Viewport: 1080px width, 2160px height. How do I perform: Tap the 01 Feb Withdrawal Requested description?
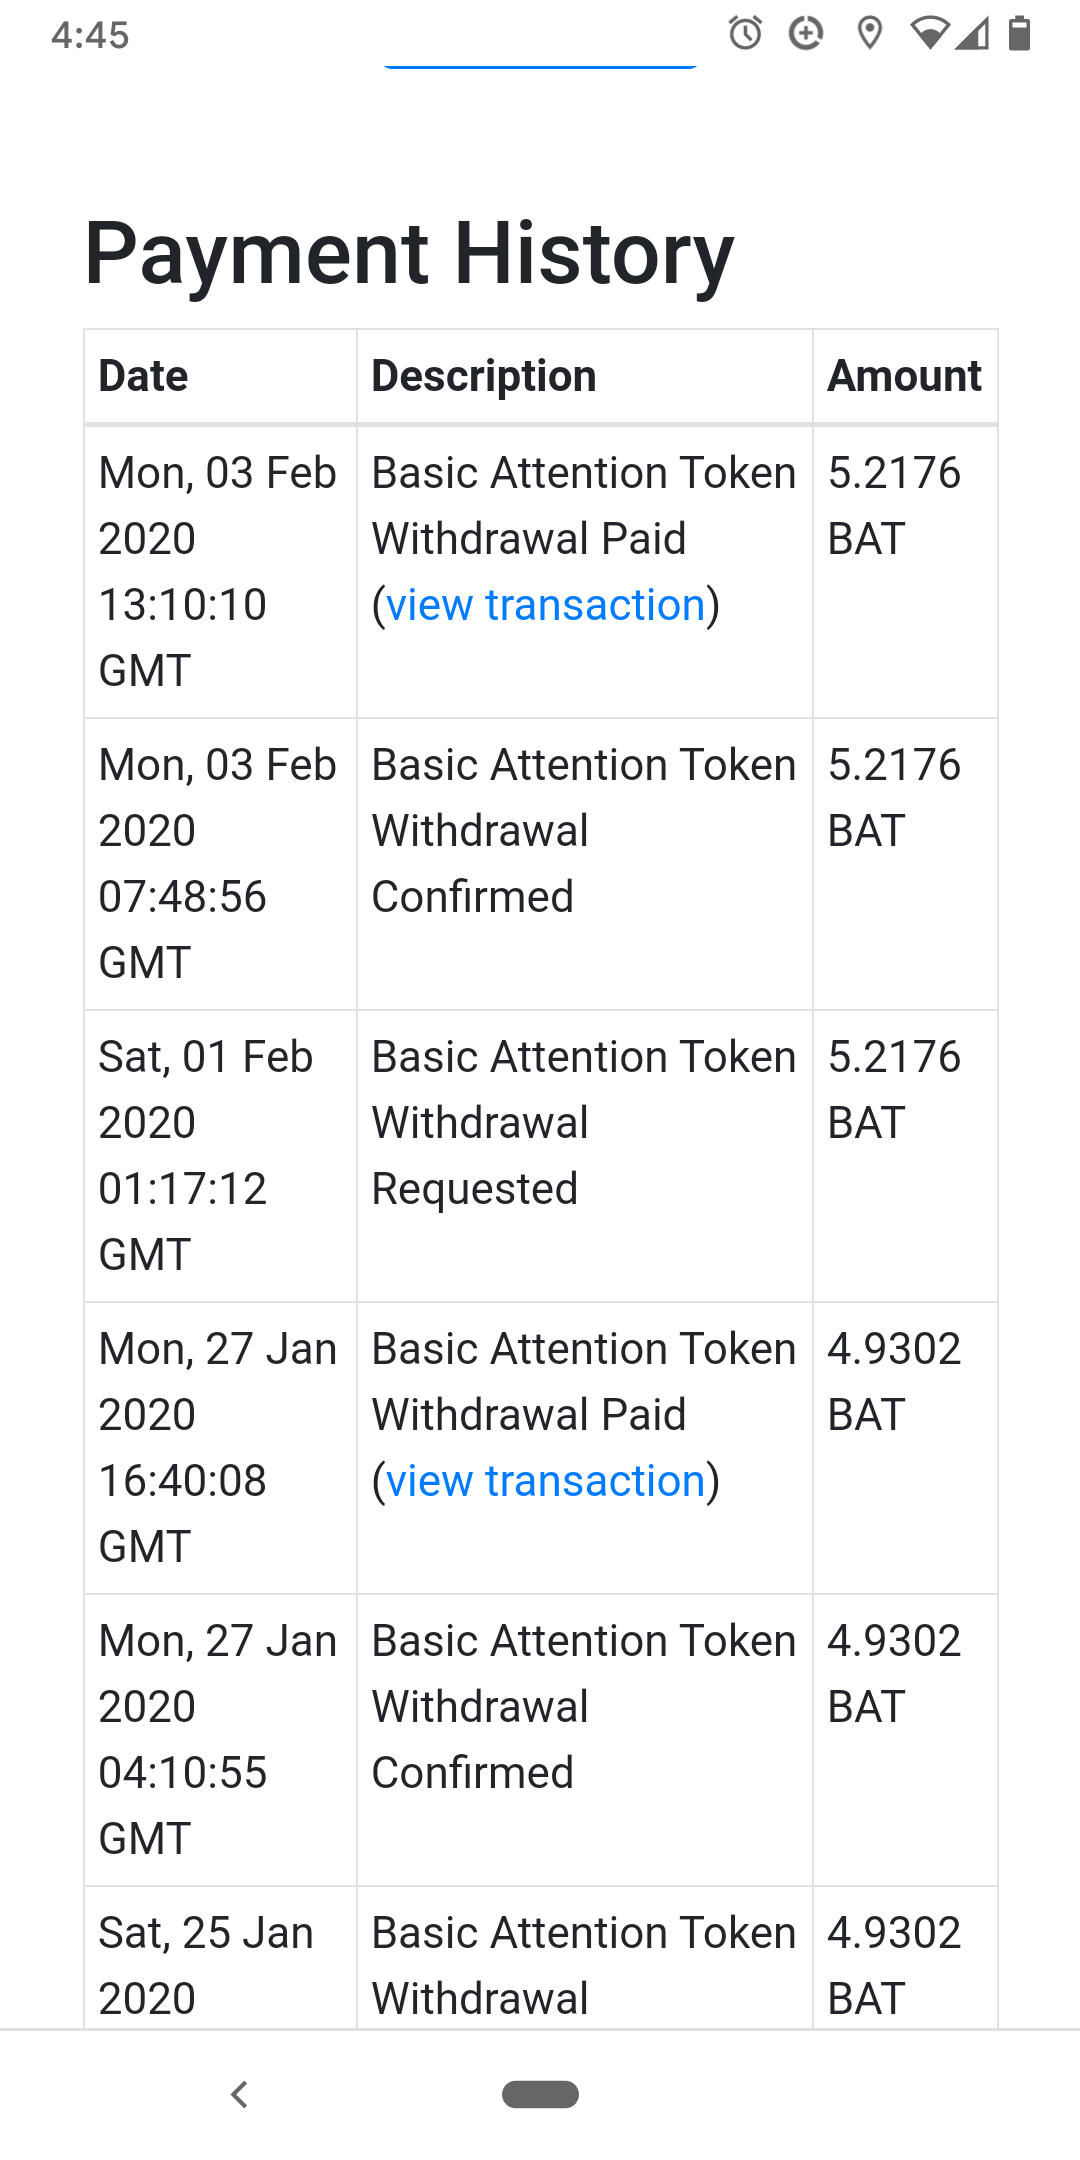point(482,1122)
